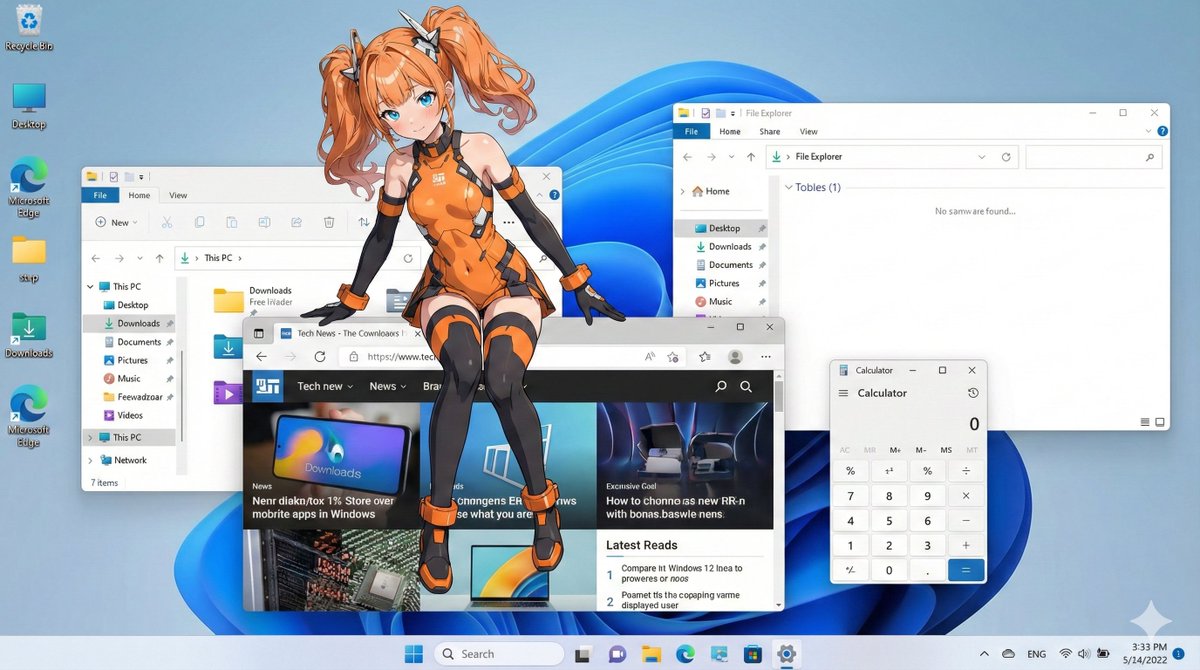This screenshot has width=1200, height=670.
Task: Toggle the checkmark icon in This PC title bar
Action: coord(114,176)
